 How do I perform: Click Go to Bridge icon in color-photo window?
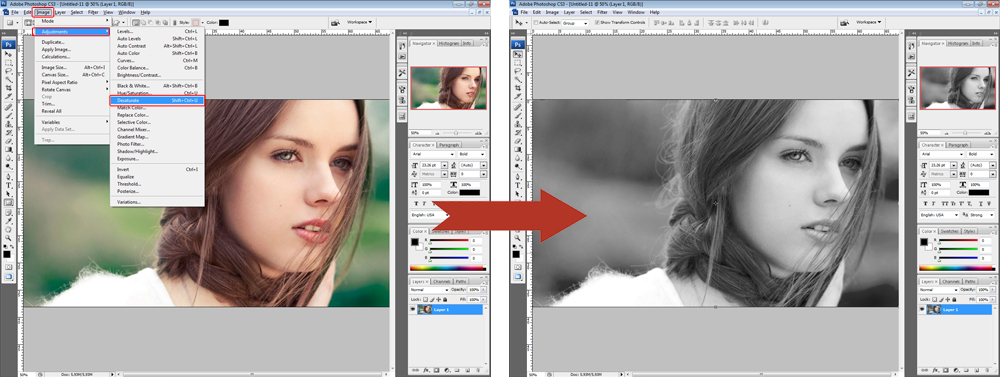[335, 22]
